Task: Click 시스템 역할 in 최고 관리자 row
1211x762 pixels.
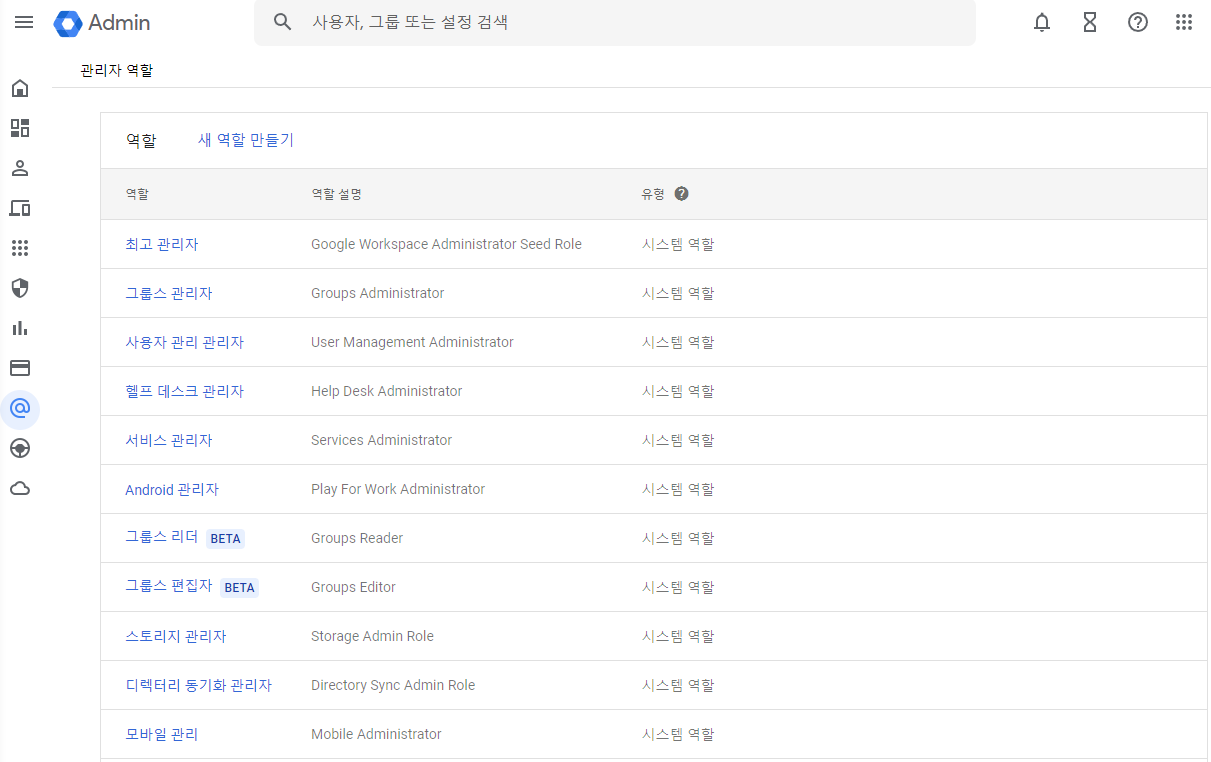Action: pyautogui.click(x=678, y=244)
